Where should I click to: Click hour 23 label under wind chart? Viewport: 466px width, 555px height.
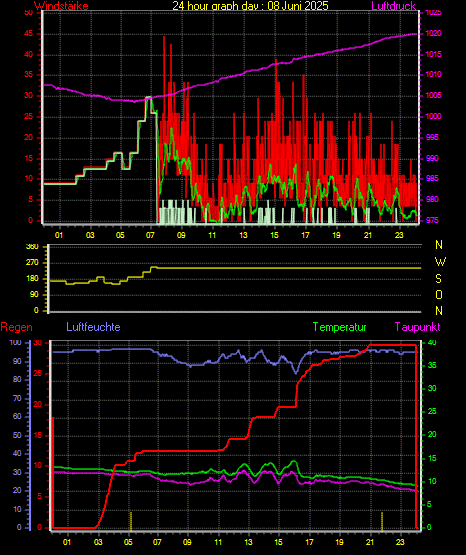[399, 235]
